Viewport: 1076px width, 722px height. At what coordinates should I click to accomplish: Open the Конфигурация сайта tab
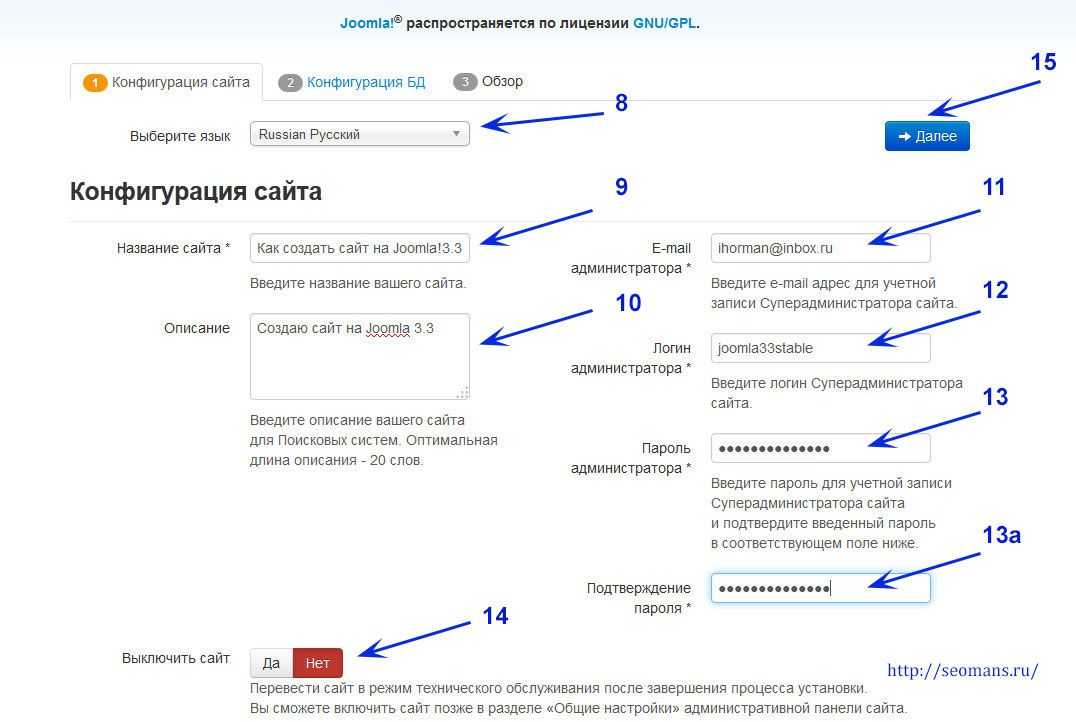point(180,82)
